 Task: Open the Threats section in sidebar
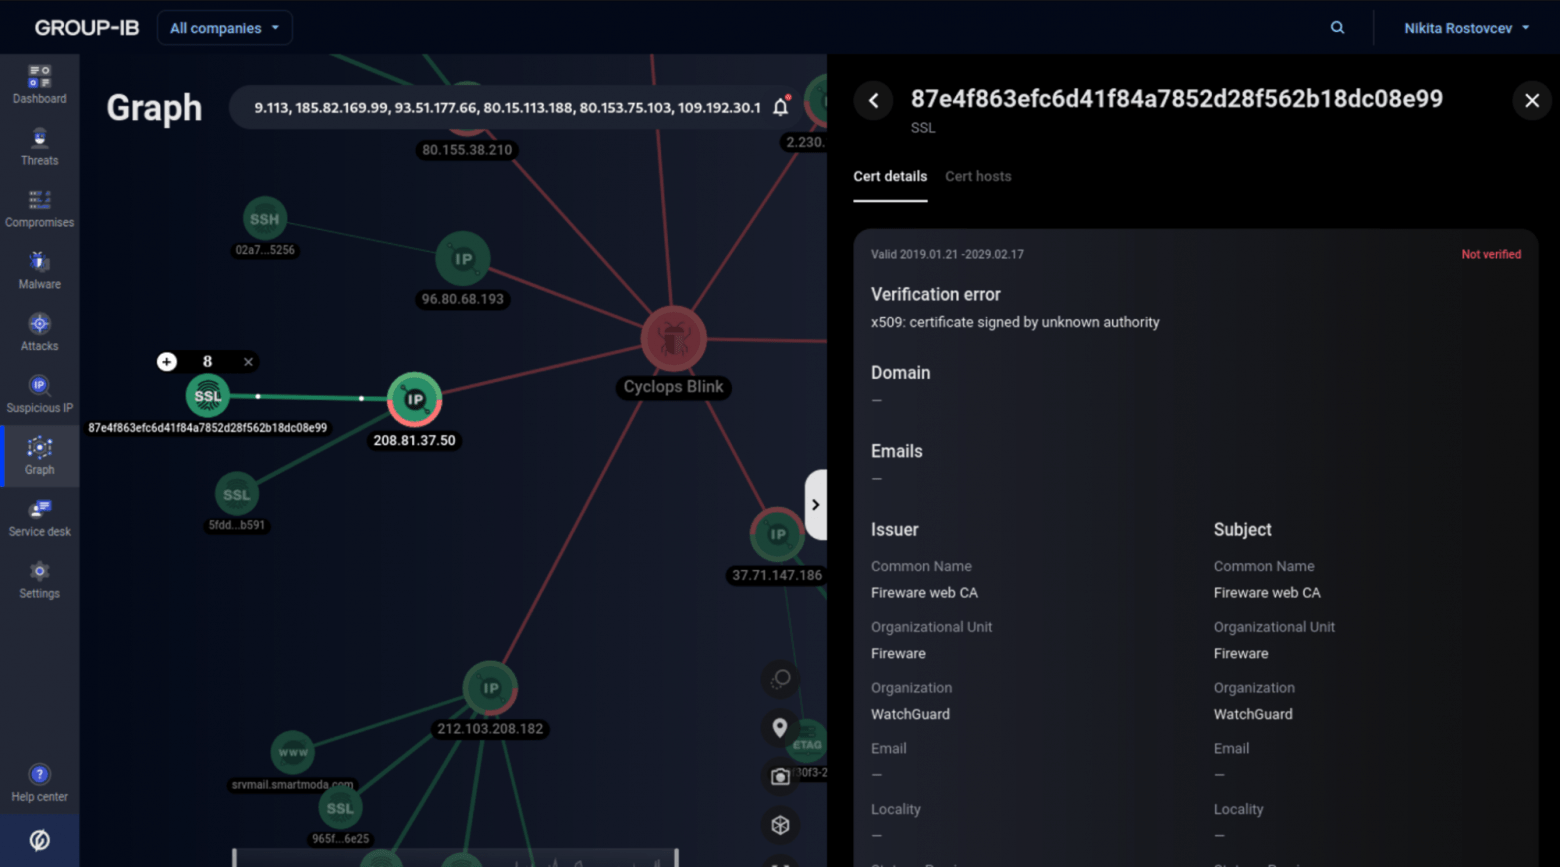(39, 146)
